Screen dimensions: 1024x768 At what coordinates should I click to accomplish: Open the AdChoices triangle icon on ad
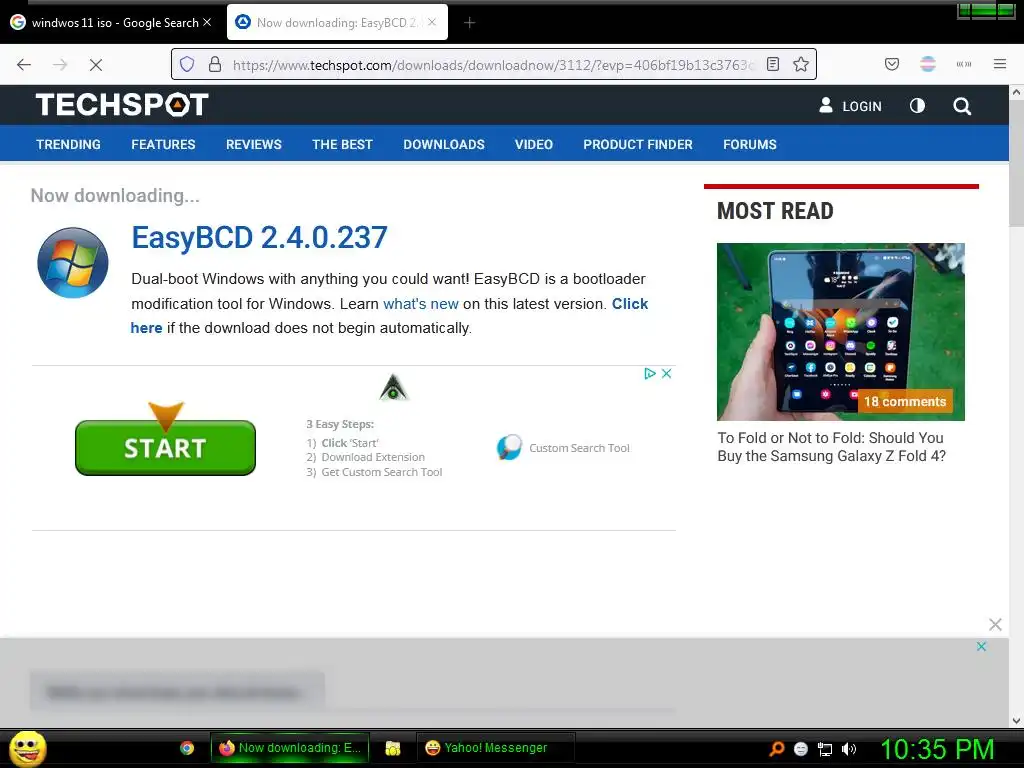pyautogui.click(x=650, y=374)
